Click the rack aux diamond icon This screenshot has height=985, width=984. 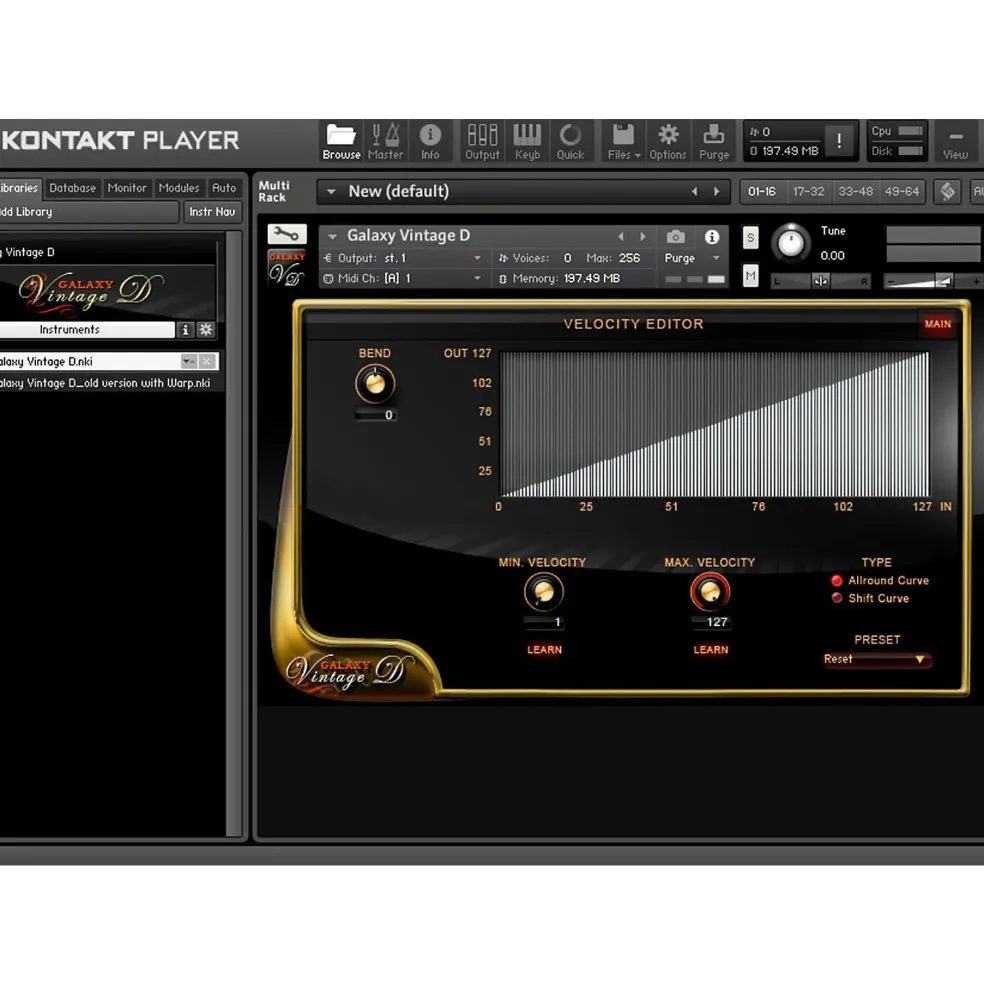[x=948, y=191]
